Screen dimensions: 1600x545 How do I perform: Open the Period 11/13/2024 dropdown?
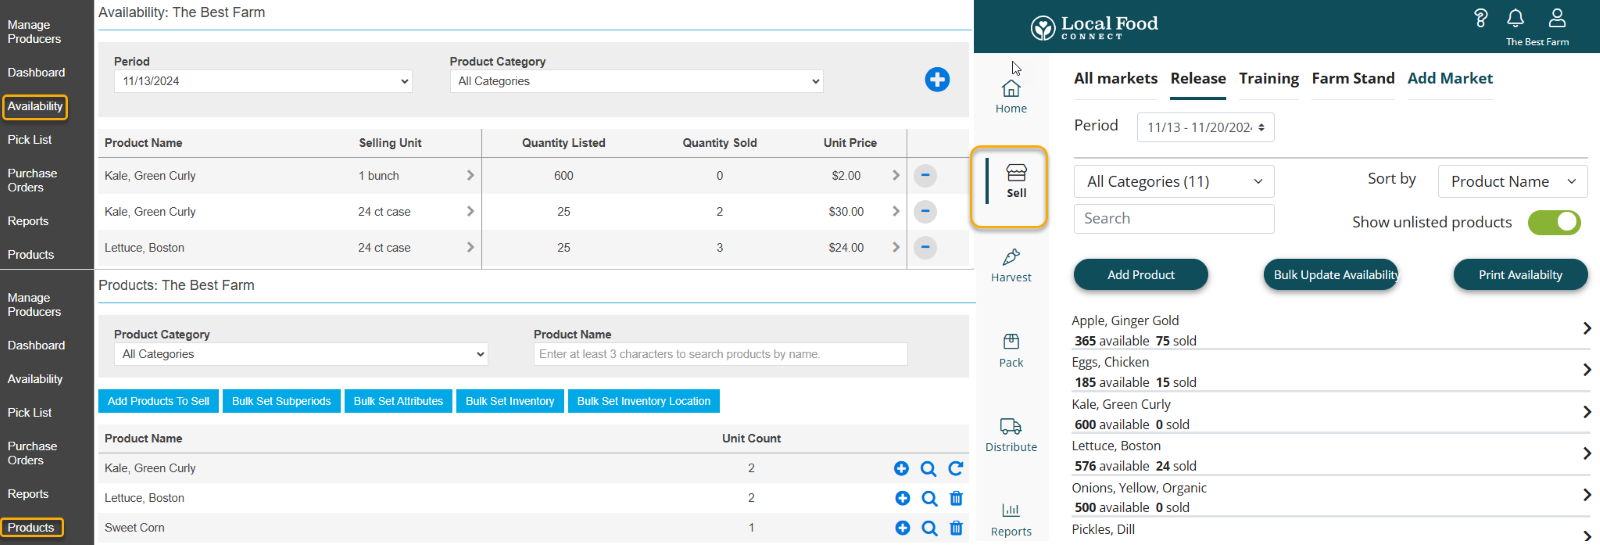click(264, 81)
